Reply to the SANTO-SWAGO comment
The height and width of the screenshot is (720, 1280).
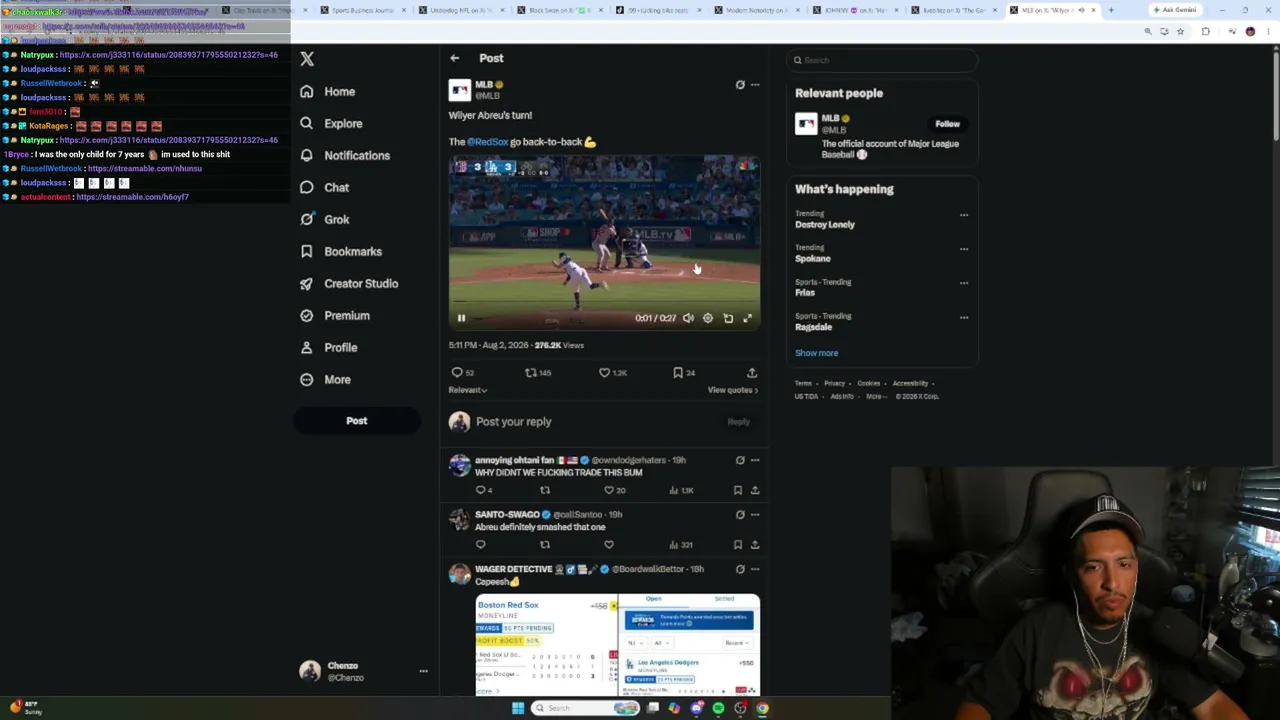(481, 545)
